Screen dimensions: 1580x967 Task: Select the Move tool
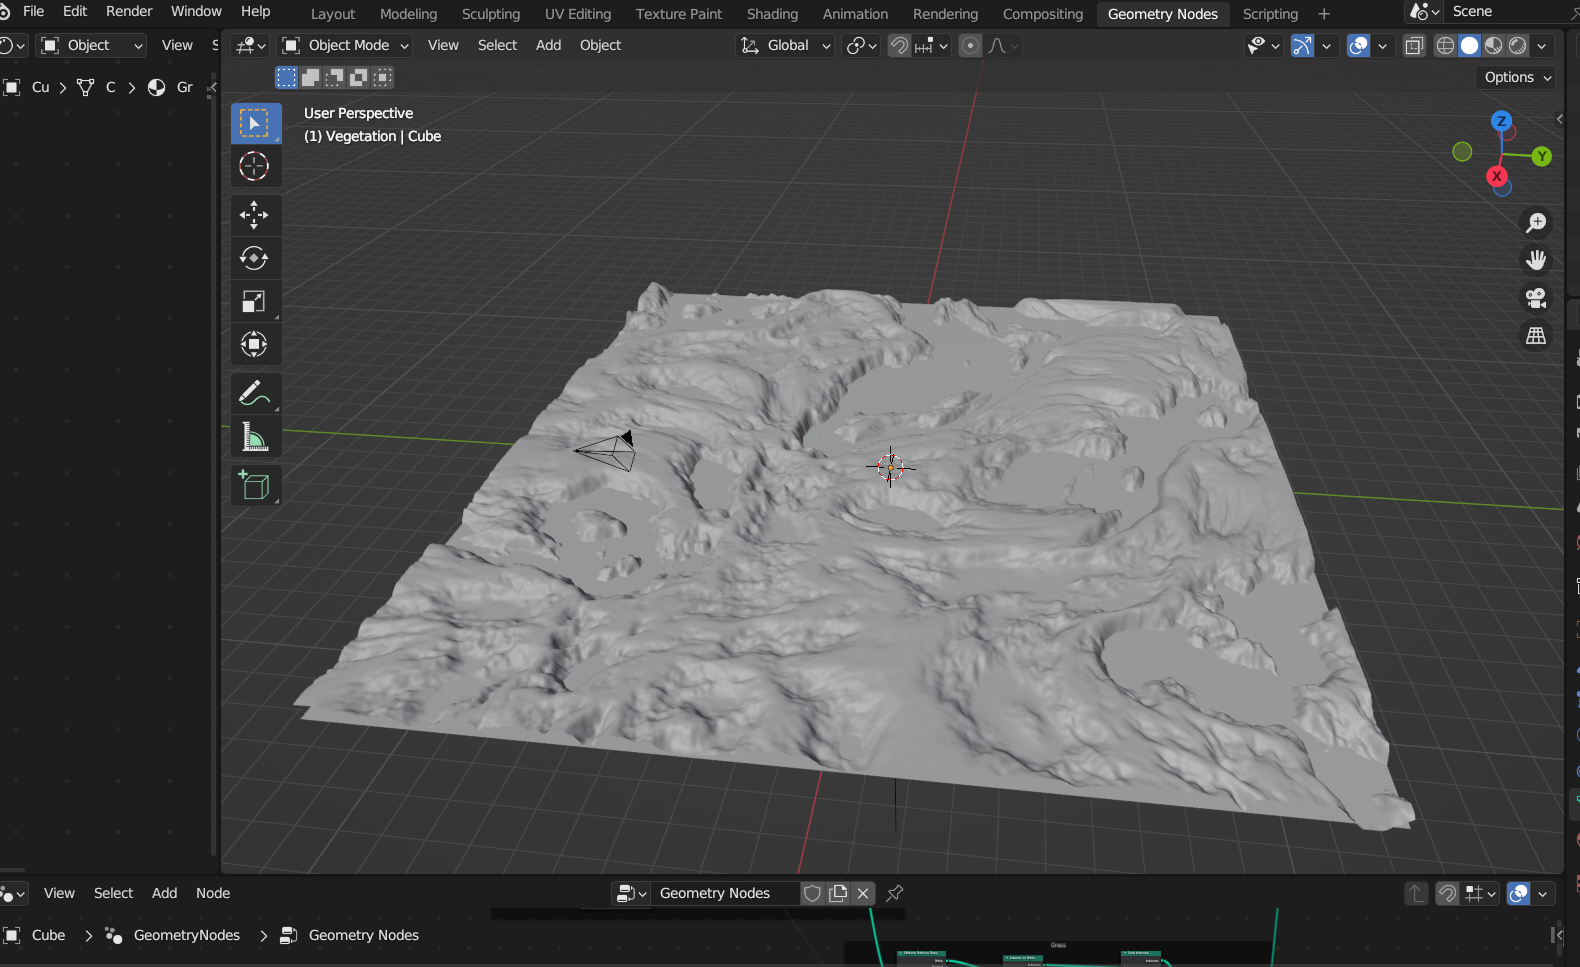254,215
